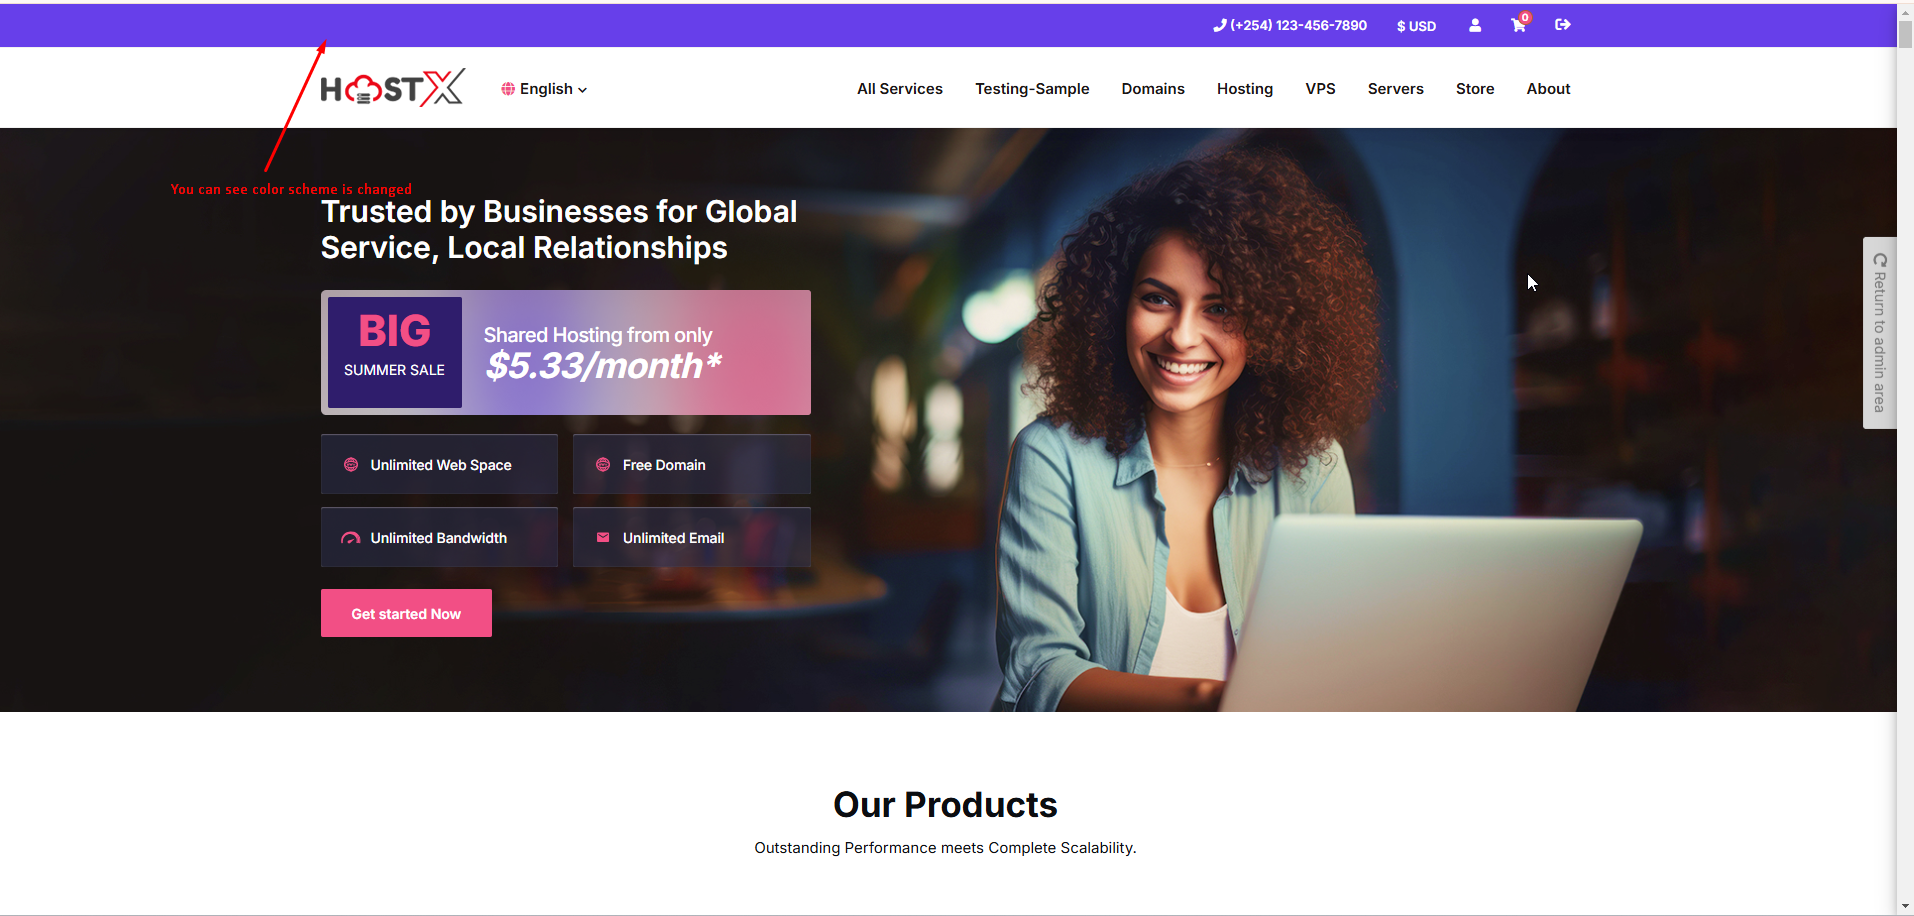The height and width of the screenshot is (916, 1914).
Task: Click the Unlimited Web Space feature box
Action: tap(439, 464)
